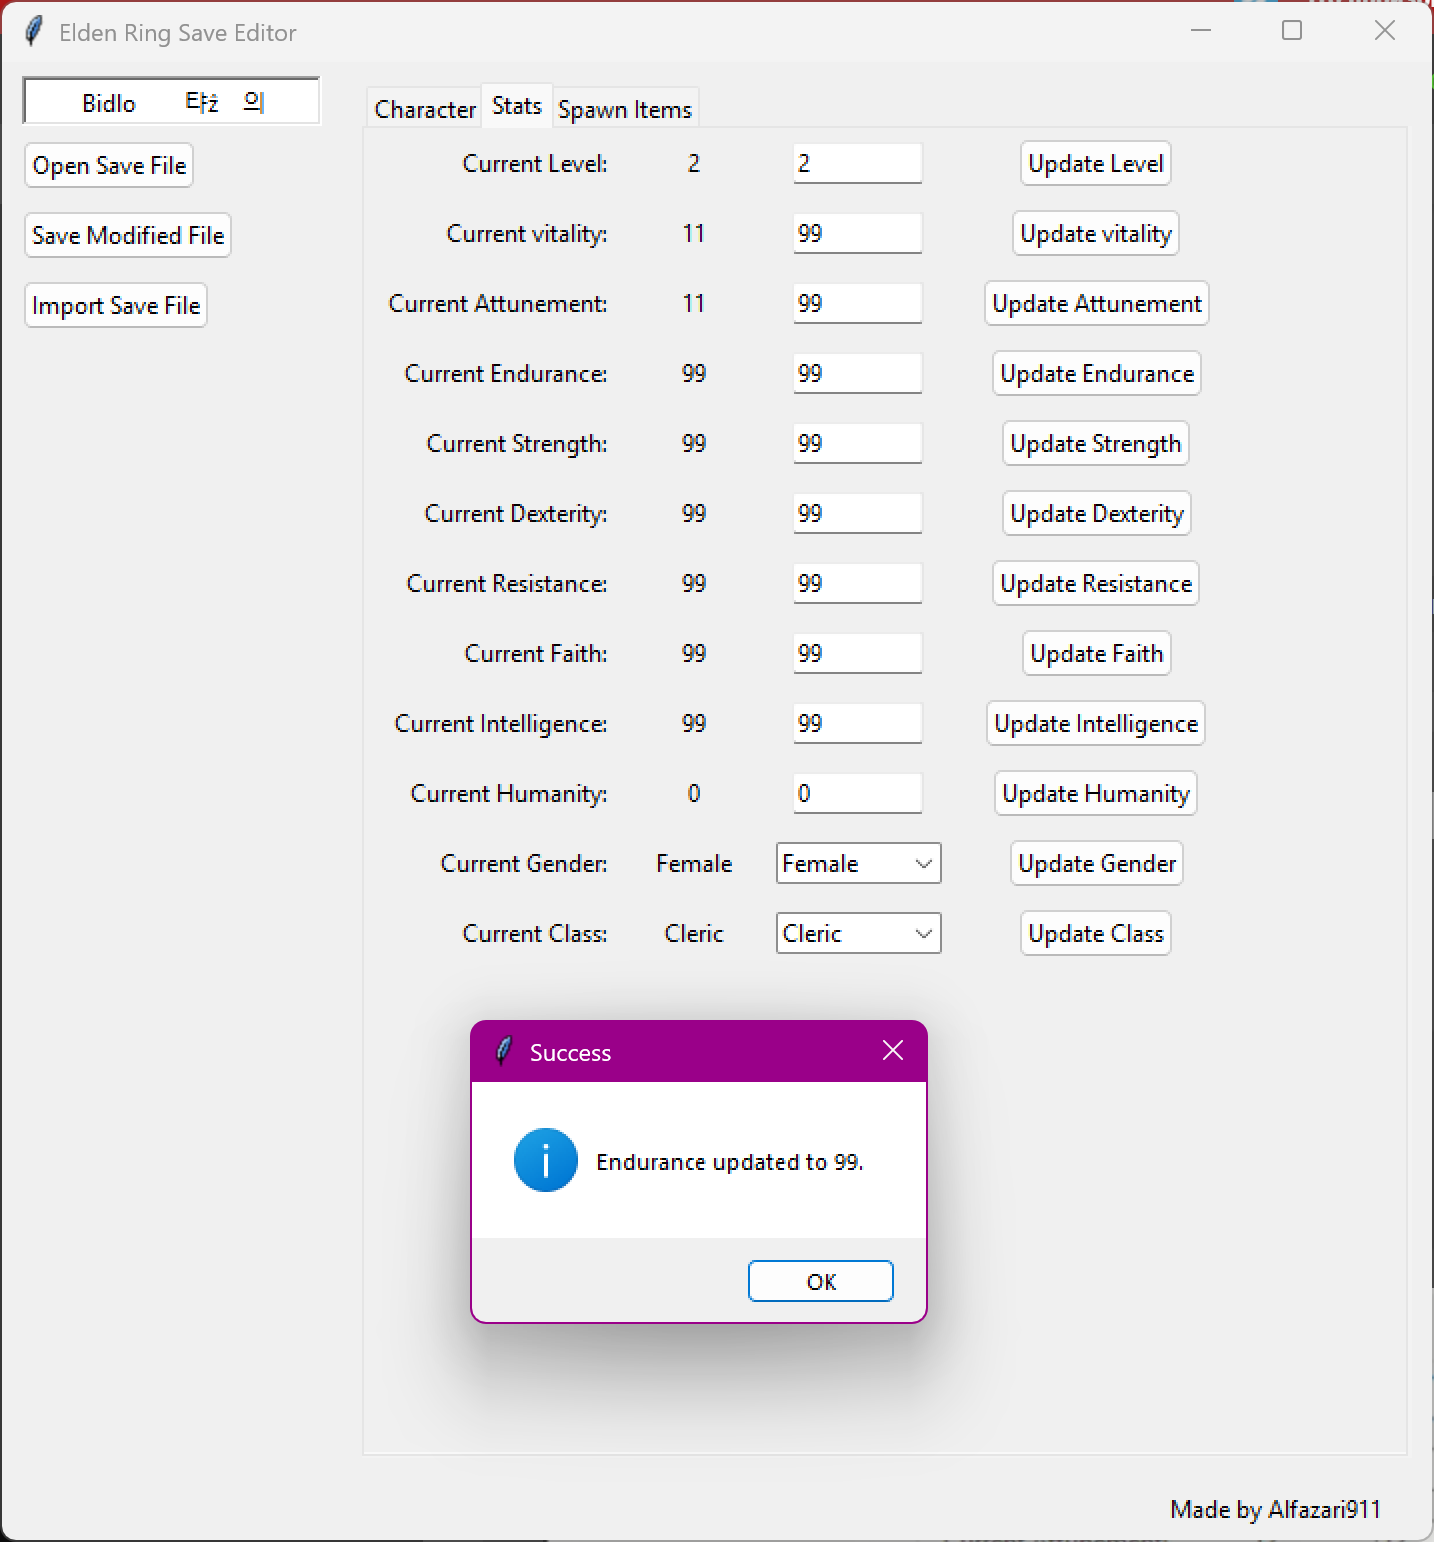
Task: Click Update Strength button
Action: pos(1096,444)
